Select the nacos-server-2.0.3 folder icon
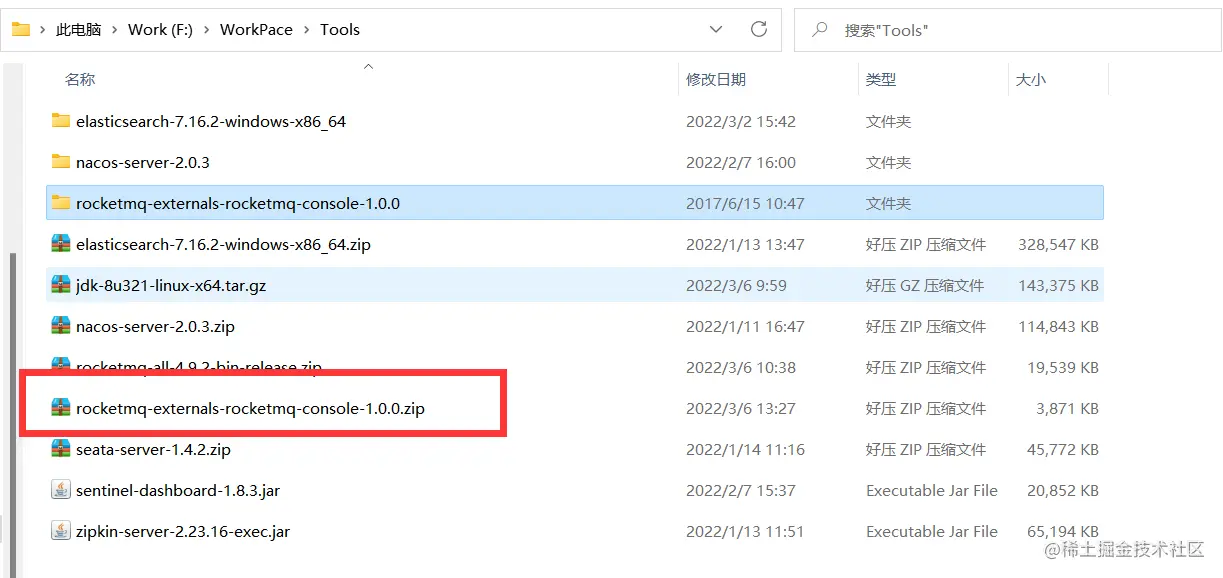 click(60, 162)
